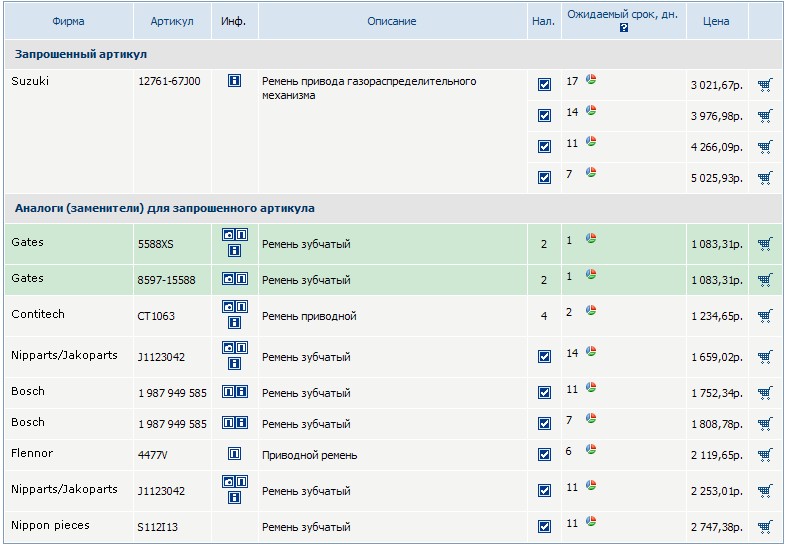
Task: Add Suzuki 3 021,67р. offer to cart
Action: (765, 85)
